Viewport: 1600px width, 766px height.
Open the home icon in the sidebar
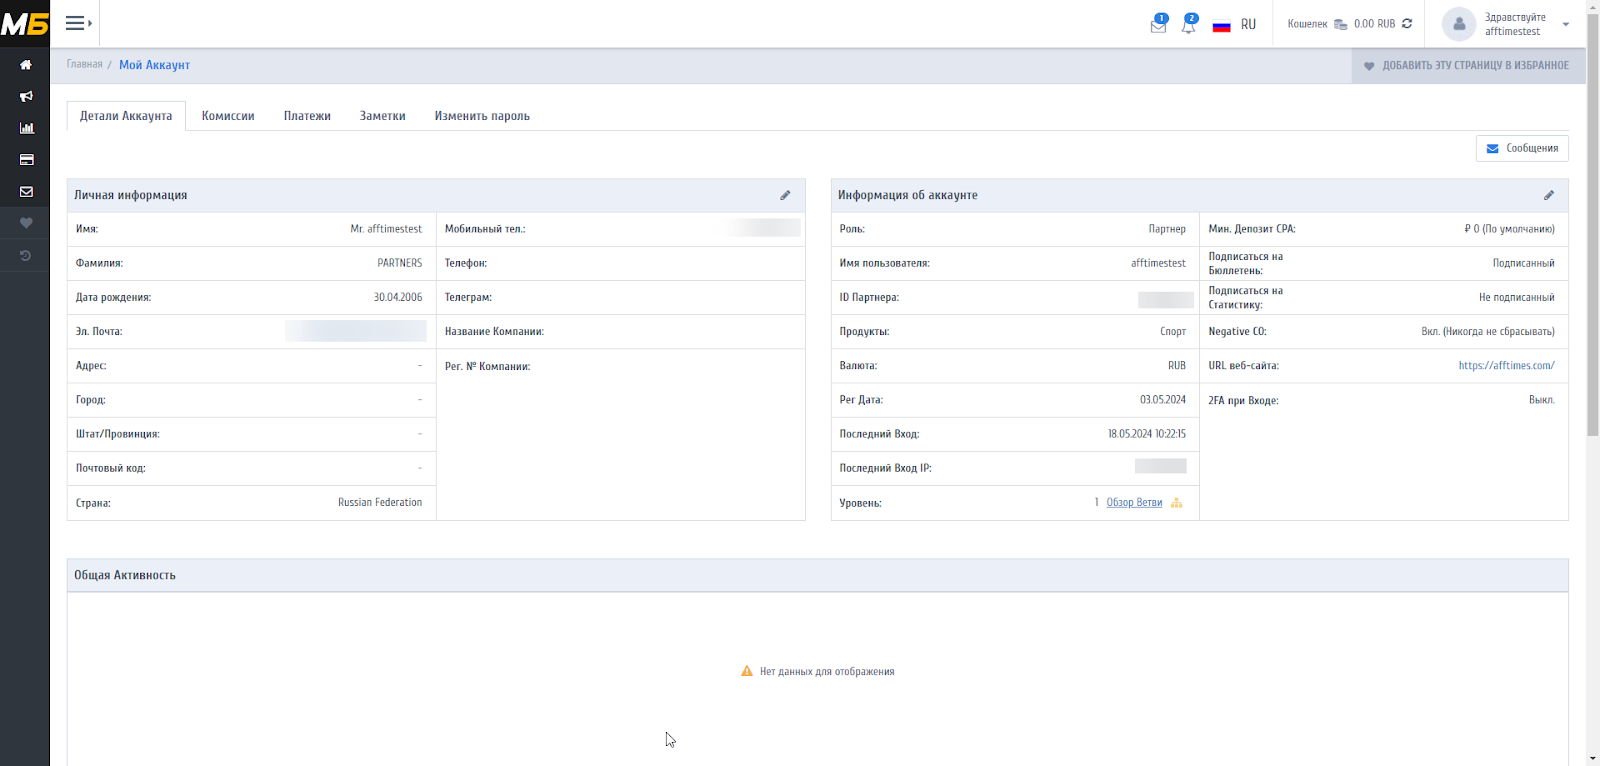click(x=26, y=65)
